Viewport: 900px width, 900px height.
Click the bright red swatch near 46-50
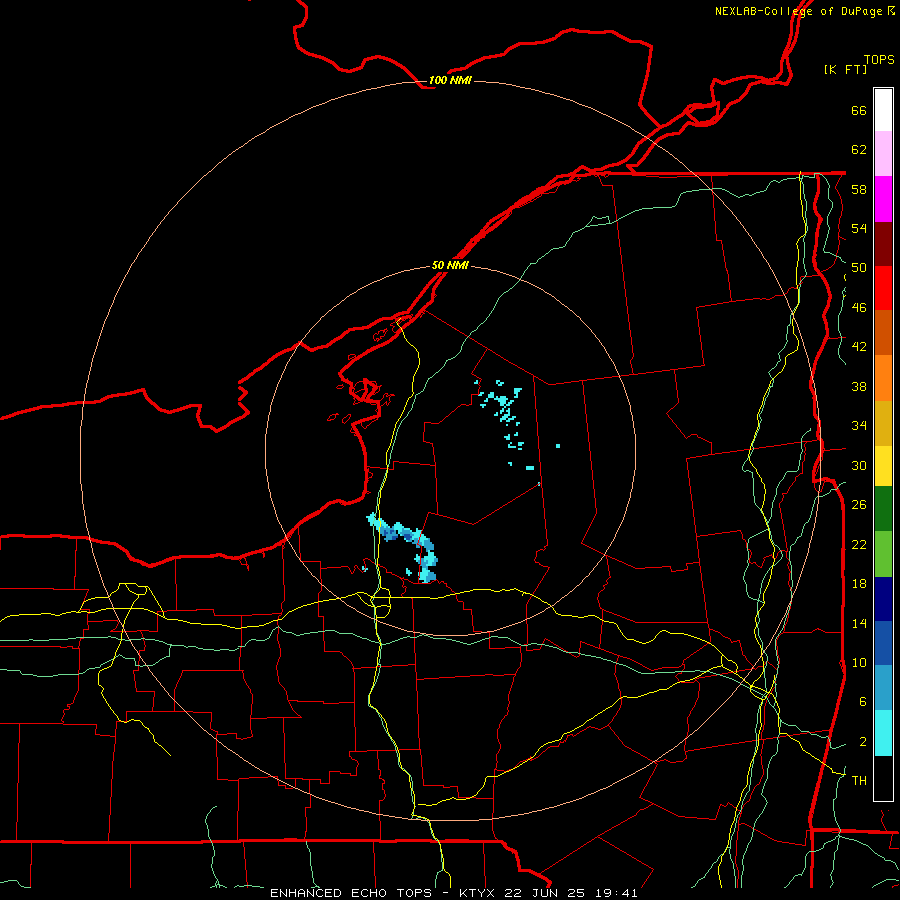[883, 288]
